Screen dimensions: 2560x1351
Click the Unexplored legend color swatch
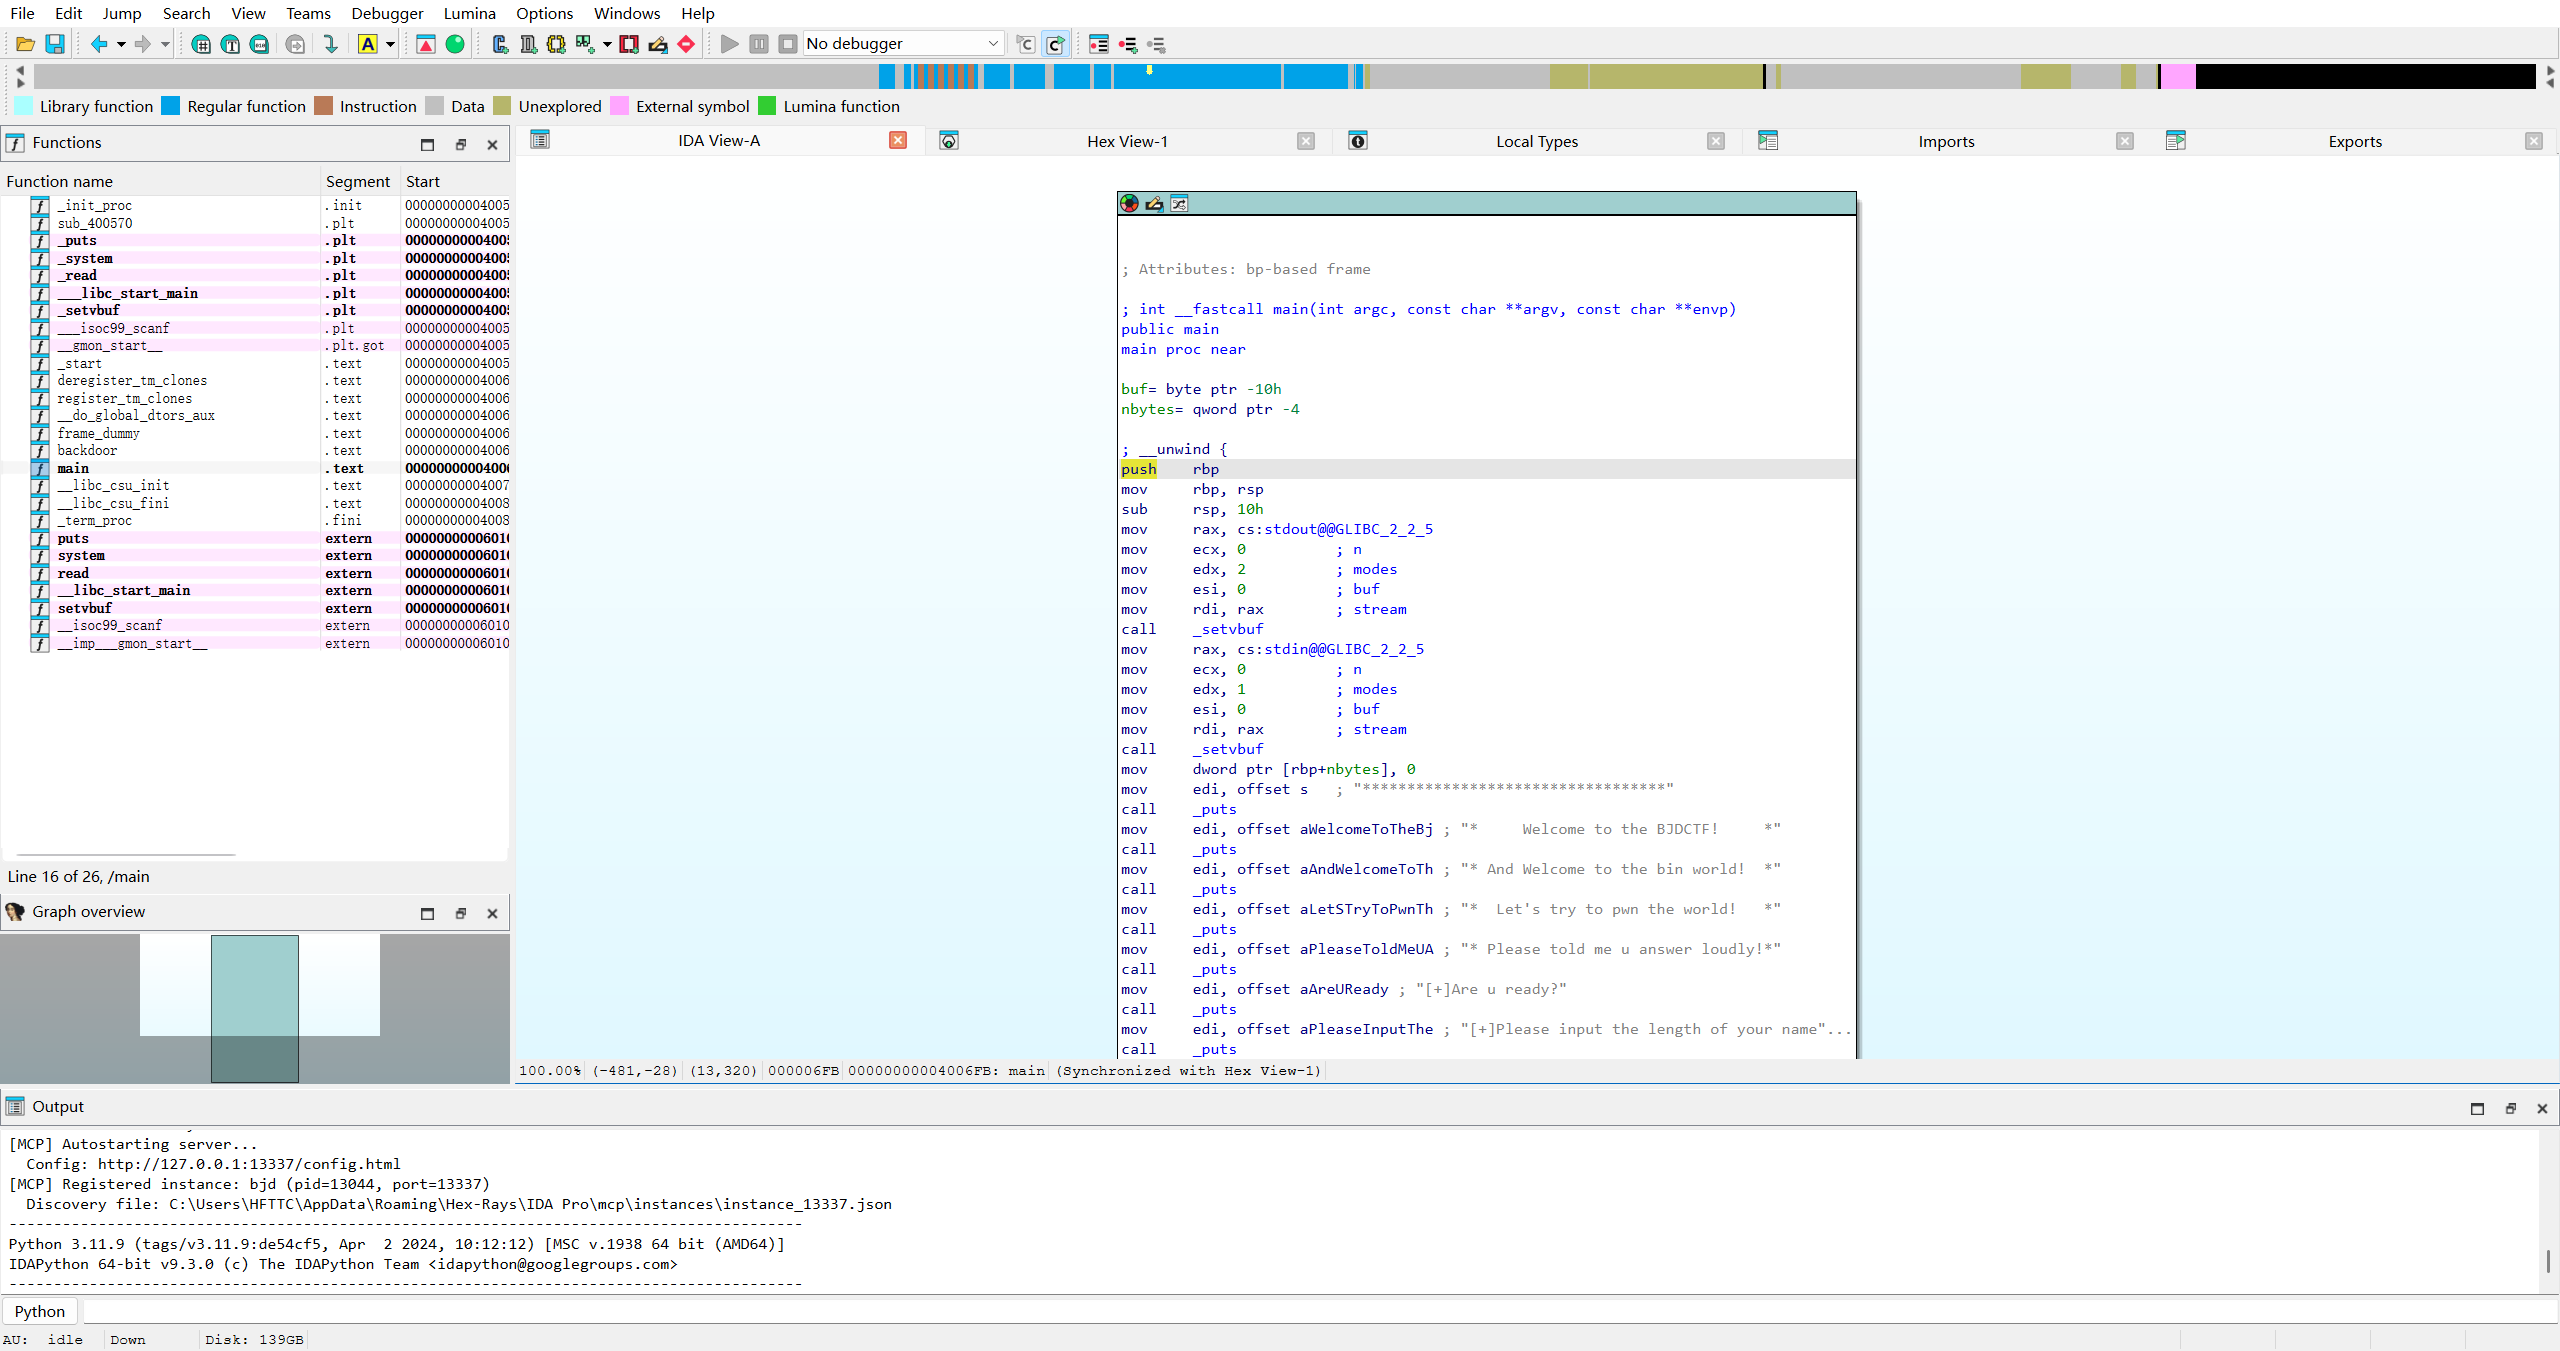coord(502,106)
